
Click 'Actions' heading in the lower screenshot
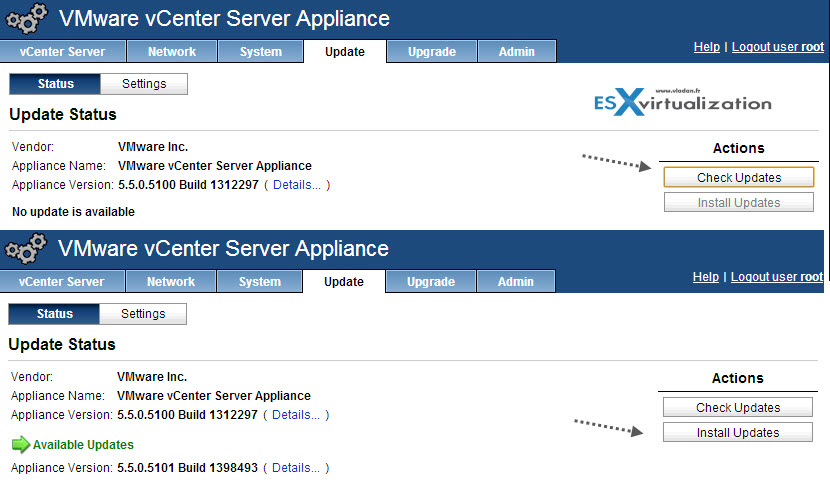pos(737,378)
